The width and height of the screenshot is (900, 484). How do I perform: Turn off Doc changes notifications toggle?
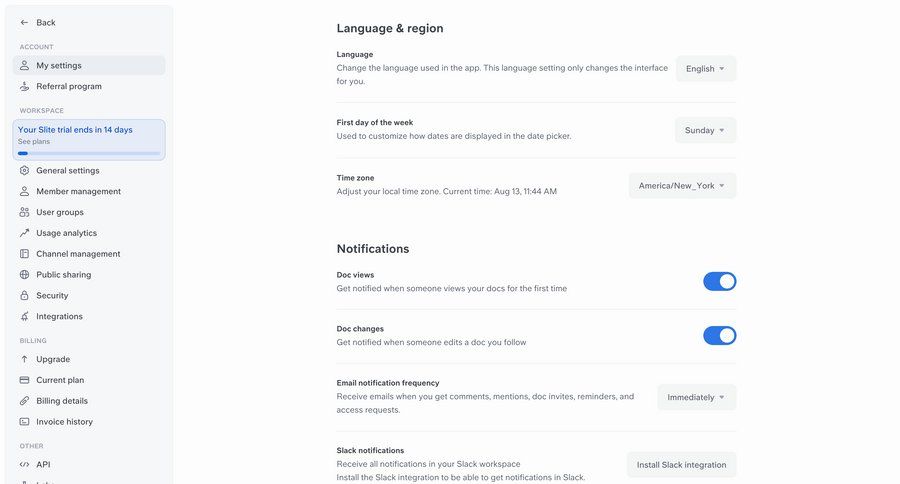720,335
